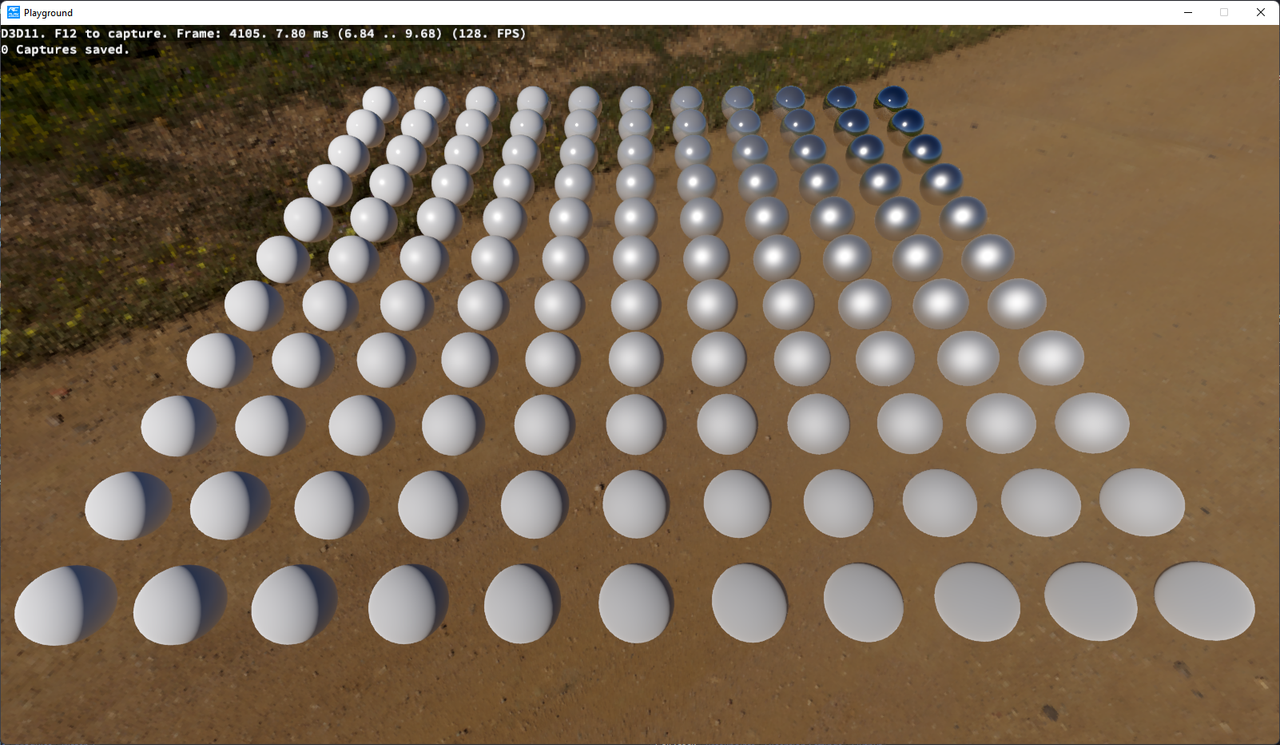Click the '0 Captures saved.' status text
The width and height of the screenshot is (1280, 745).
tap(66, 49)
